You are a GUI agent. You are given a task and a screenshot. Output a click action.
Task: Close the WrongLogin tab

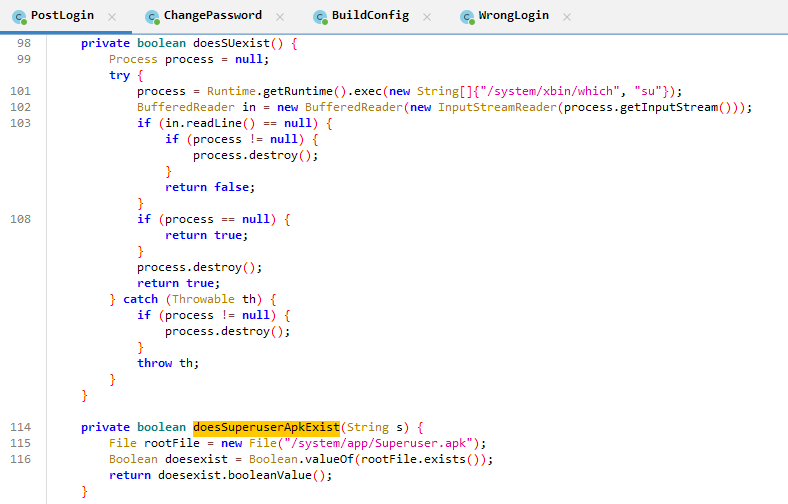point(567,17)
